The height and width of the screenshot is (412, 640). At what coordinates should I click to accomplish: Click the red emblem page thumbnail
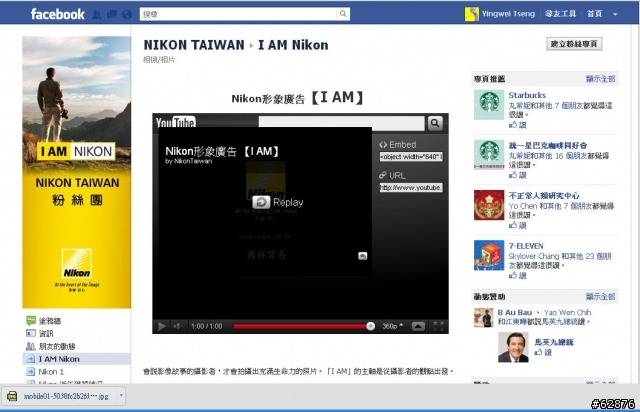pyautogui.click(x=489, y=205)
